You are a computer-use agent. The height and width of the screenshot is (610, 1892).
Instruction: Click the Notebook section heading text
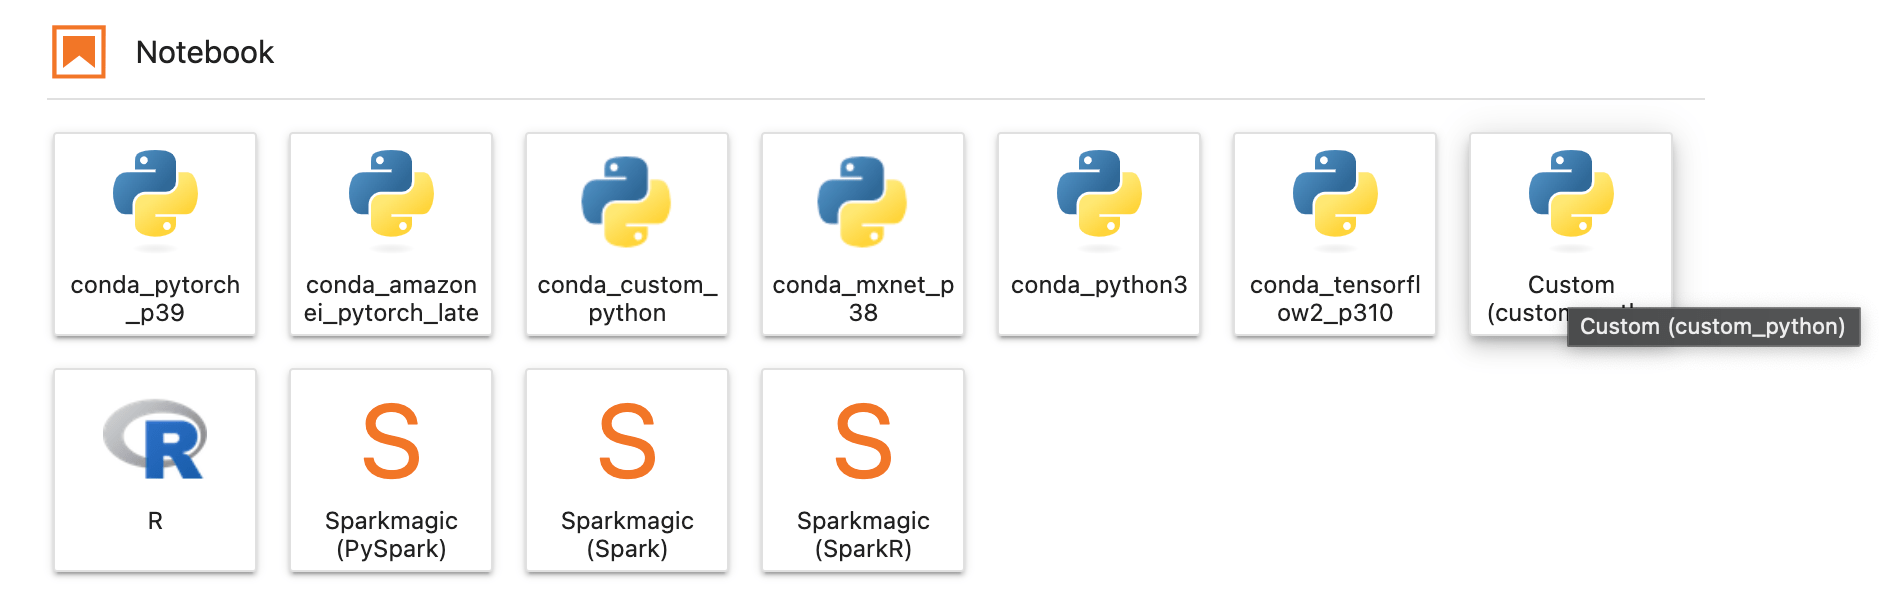(x=205, y=52)
